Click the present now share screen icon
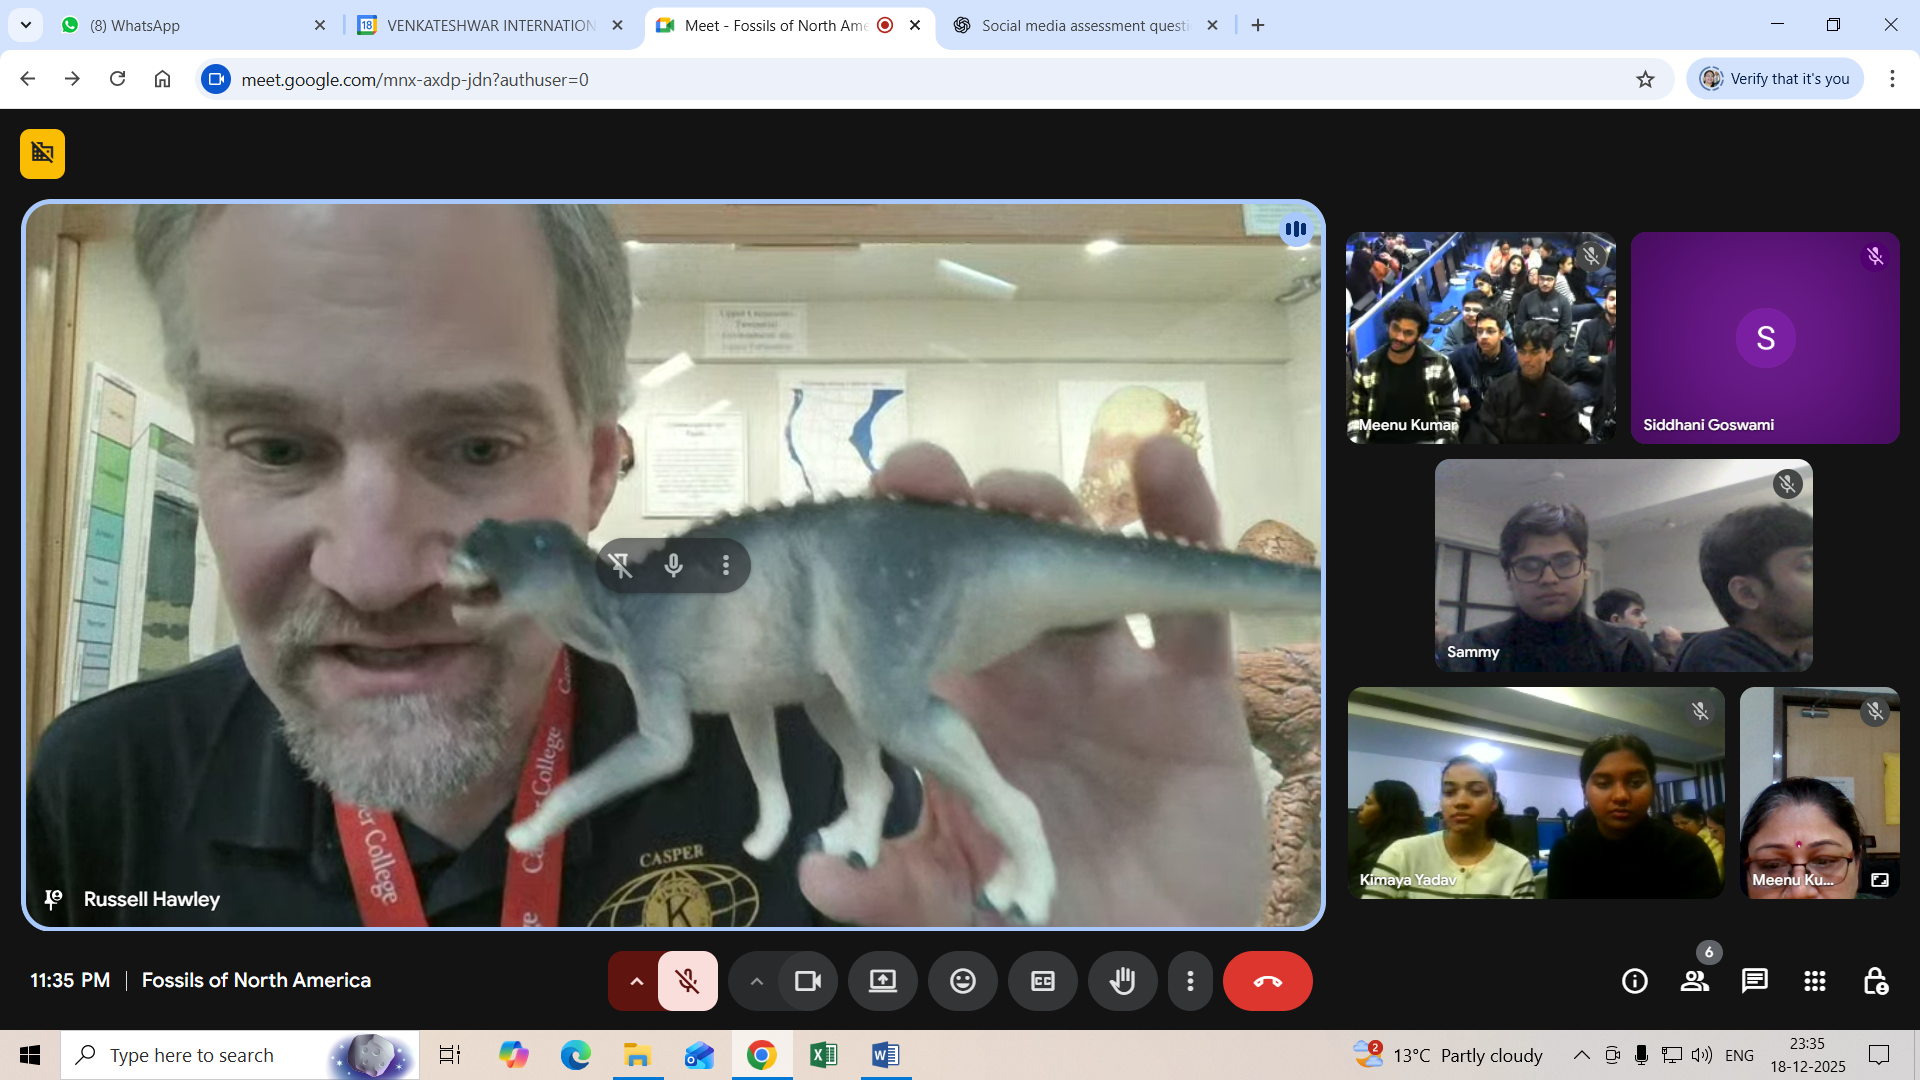 pyautogui.click(x=882, y=981)
